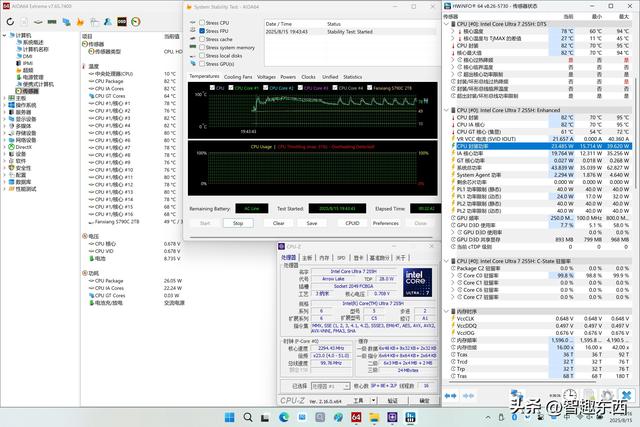This screenshot has height=427, width=640.
Task: Select the 'Stability Test Started' log row
Action: click(350, 32)
